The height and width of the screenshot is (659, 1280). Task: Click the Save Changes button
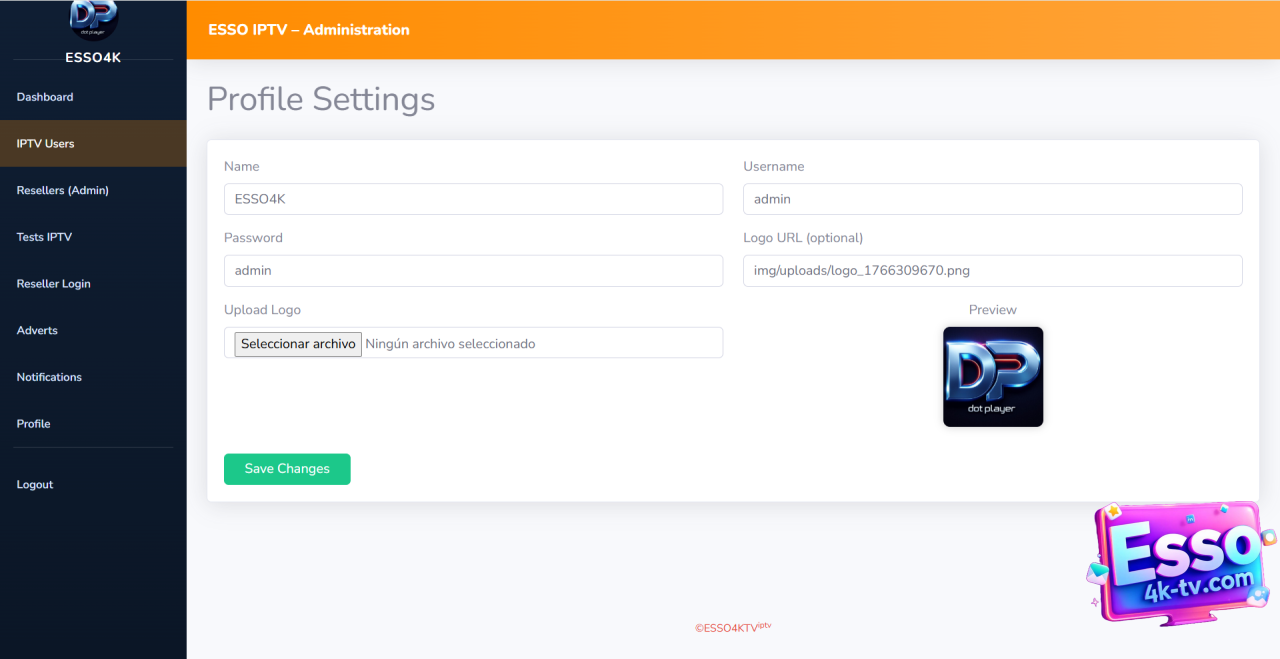(x=287, y=469)
